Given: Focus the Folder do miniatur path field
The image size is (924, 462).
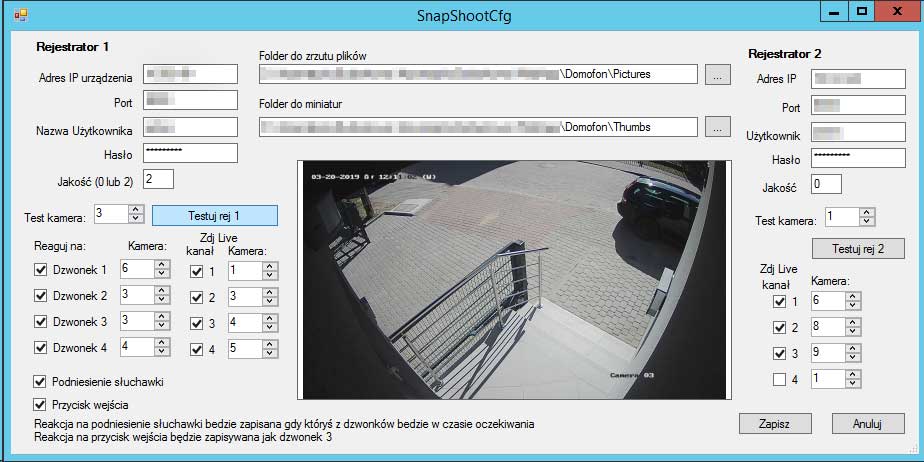Looking at the screenshot, I should point(478,126).
